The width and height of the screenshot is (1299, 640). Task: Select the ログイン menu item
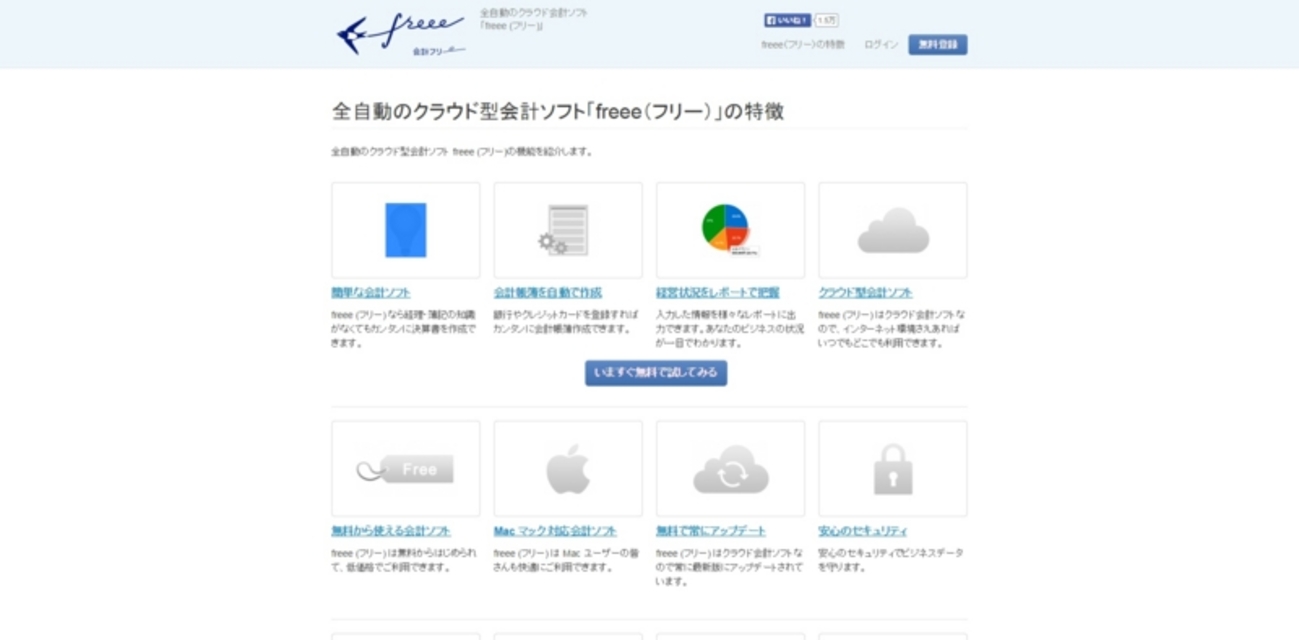point(881,45)
